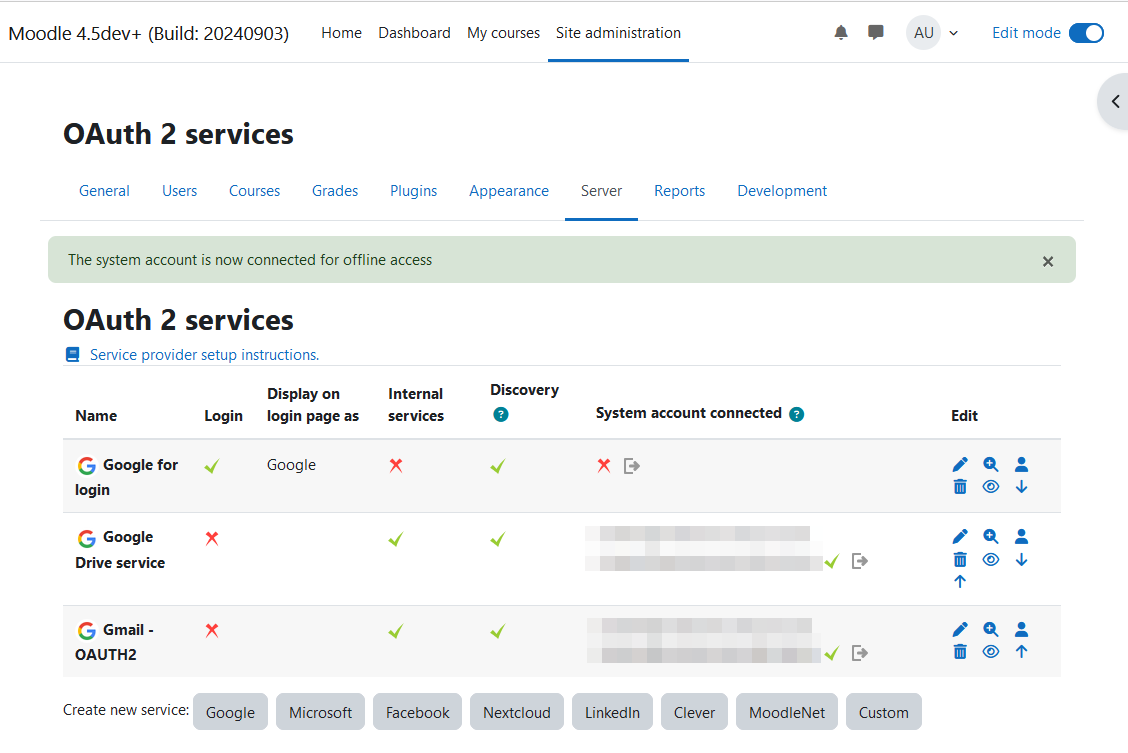Open the AU user menu dropdown
The height and width of the screenshot is (753, 1128).
pyautogui.click(x=932, y=33)
